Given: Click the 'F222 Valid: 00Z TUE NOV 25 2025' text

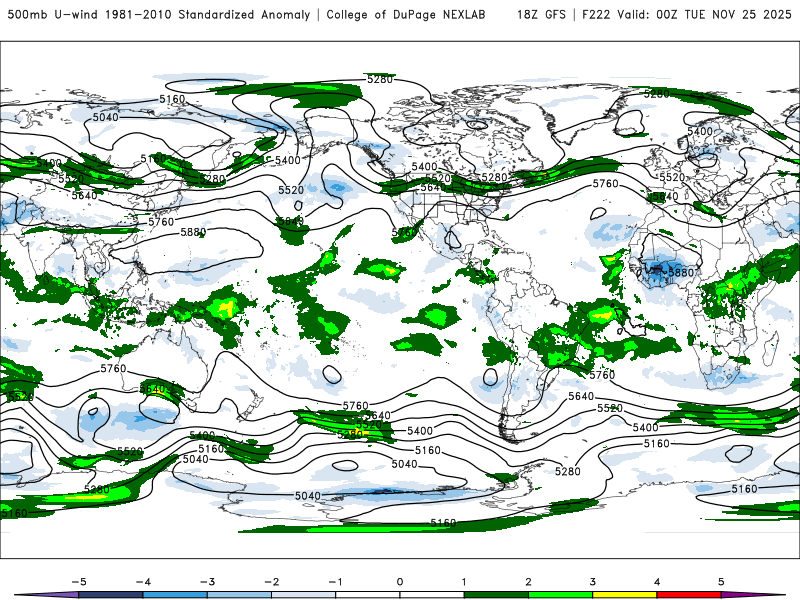Looking at the screenshot, I should click(687, 14).
